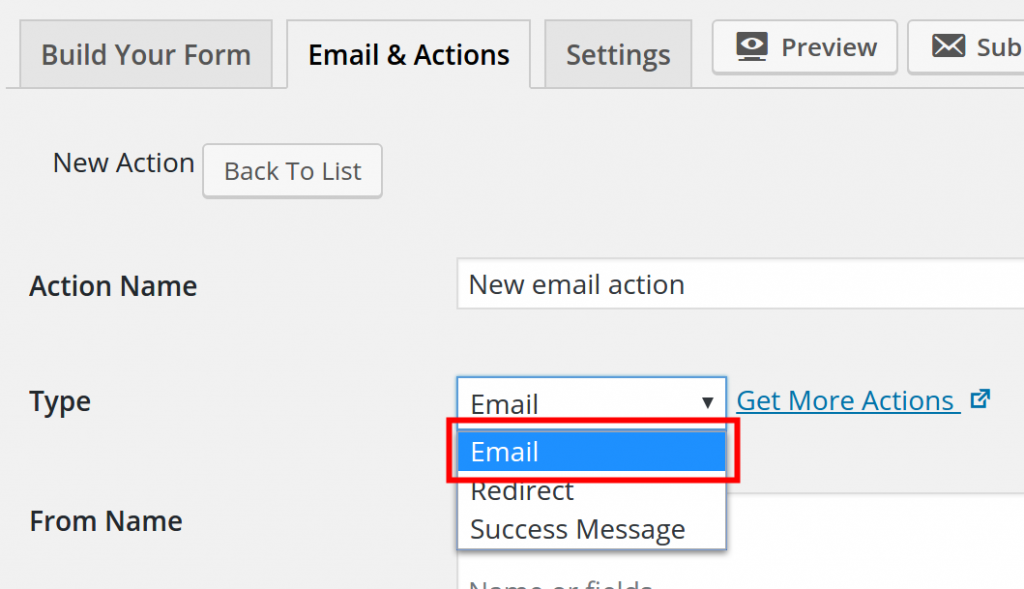Click external link icon beside Get More Actions
Image resolution: width=1024 pixels, height=589 pixels.
point(980,399)
